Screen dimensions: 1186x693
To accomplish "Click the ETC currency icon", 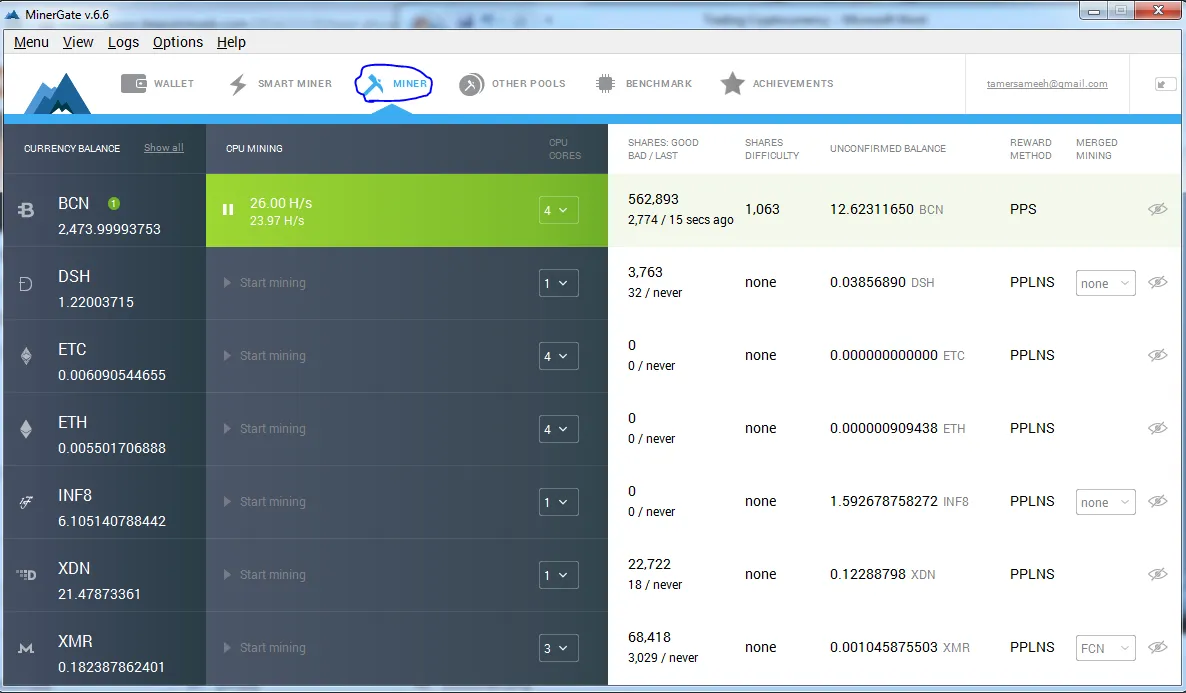I will (26, 356).
